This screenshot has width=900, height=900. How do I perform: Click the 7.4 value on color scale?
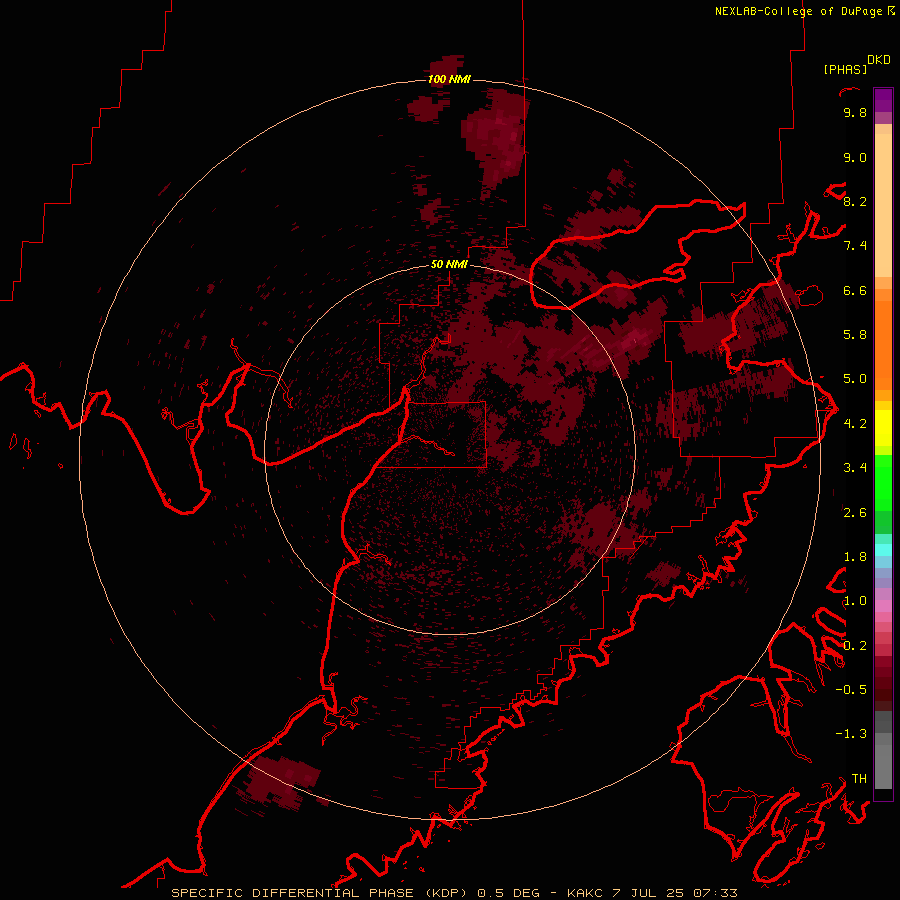tap(855, 246)
